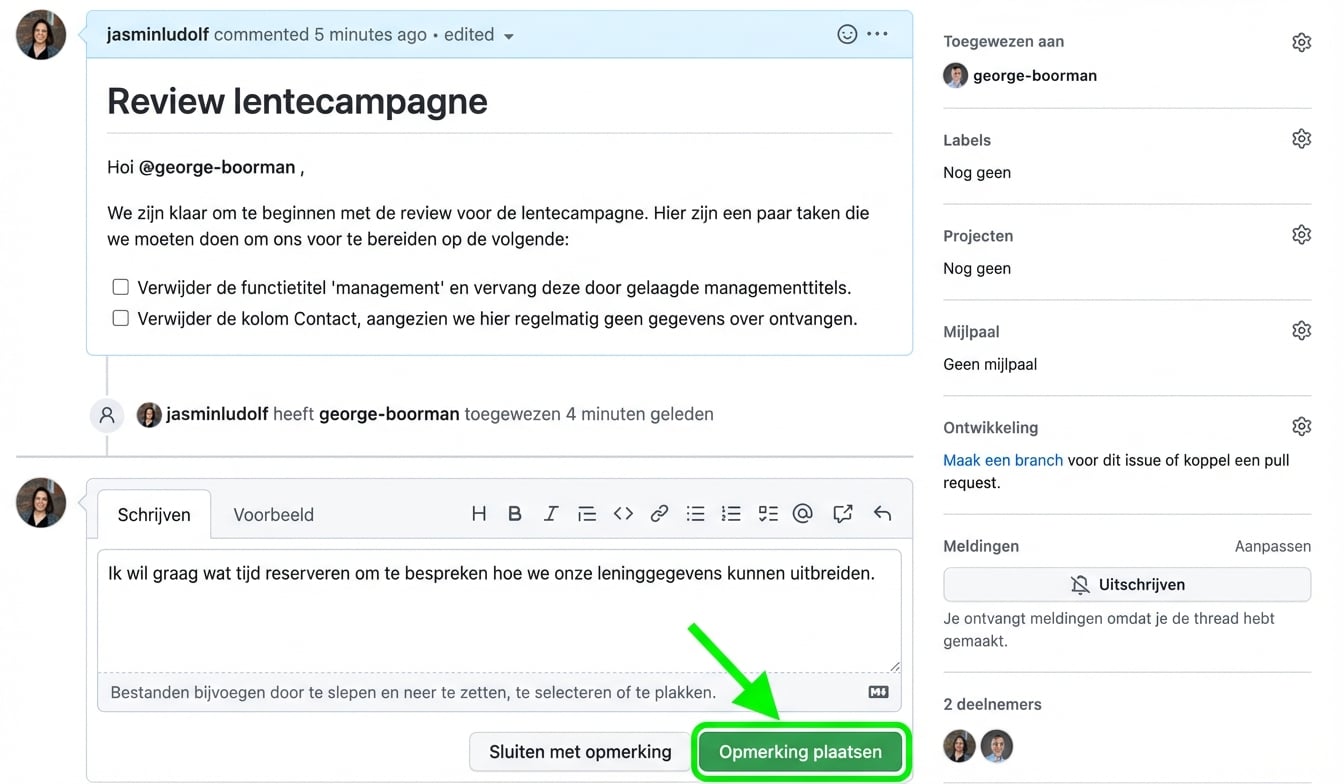
Task: Insert code with the code brackets icon
Action: tap(623, 513)
